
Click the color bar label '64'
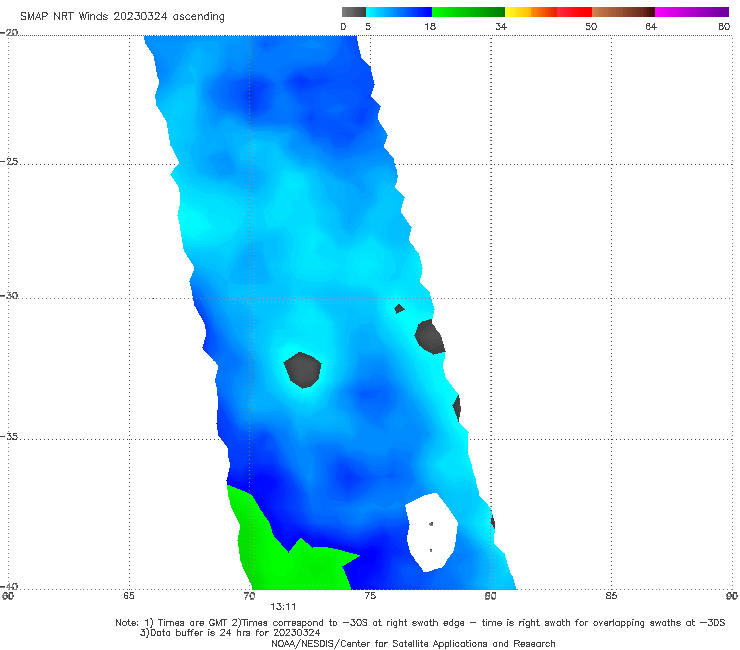click(x=651, y=26)
